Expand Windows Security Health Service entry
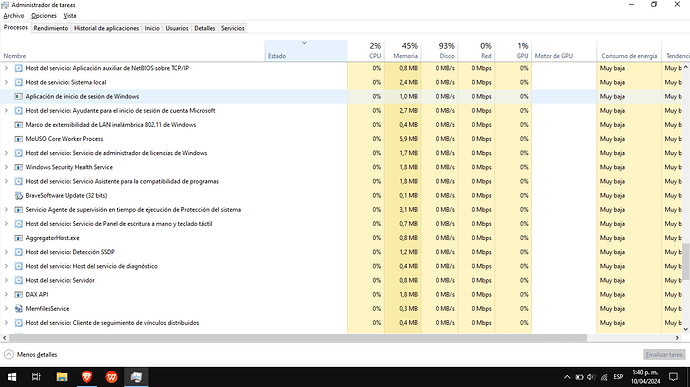 coord(6,167)
